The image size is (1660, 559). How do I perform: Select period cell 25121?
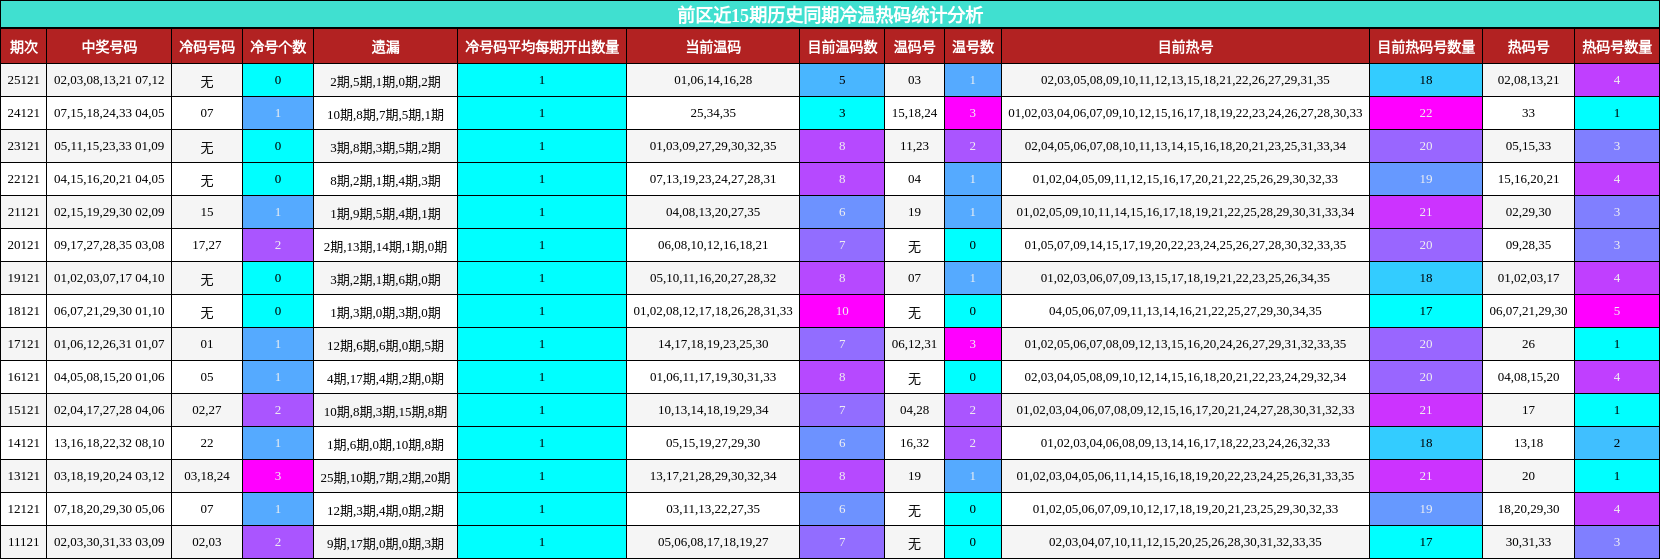coord(24,80)
